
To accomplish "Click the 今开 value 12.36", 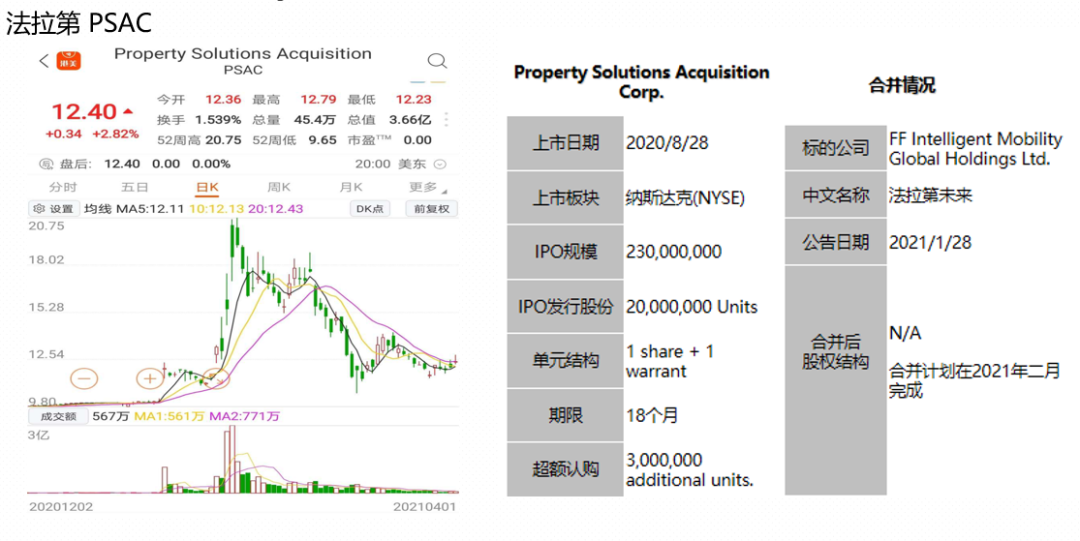I will coord(223,100).
